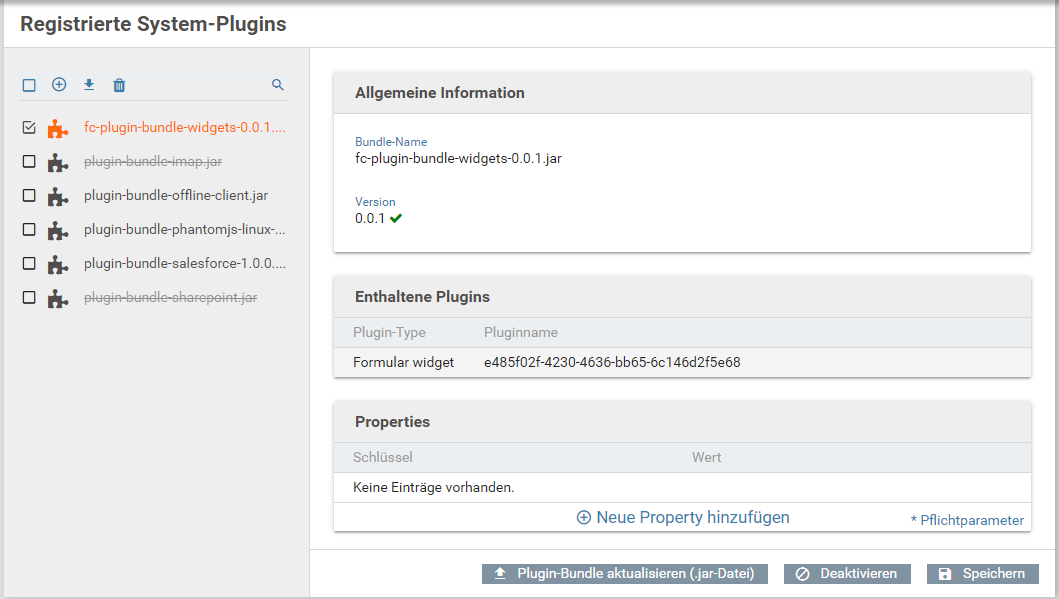Select plugin-bundle-offline-client.jar in the list
1059x599 pixels.
(x=176, y=196)
